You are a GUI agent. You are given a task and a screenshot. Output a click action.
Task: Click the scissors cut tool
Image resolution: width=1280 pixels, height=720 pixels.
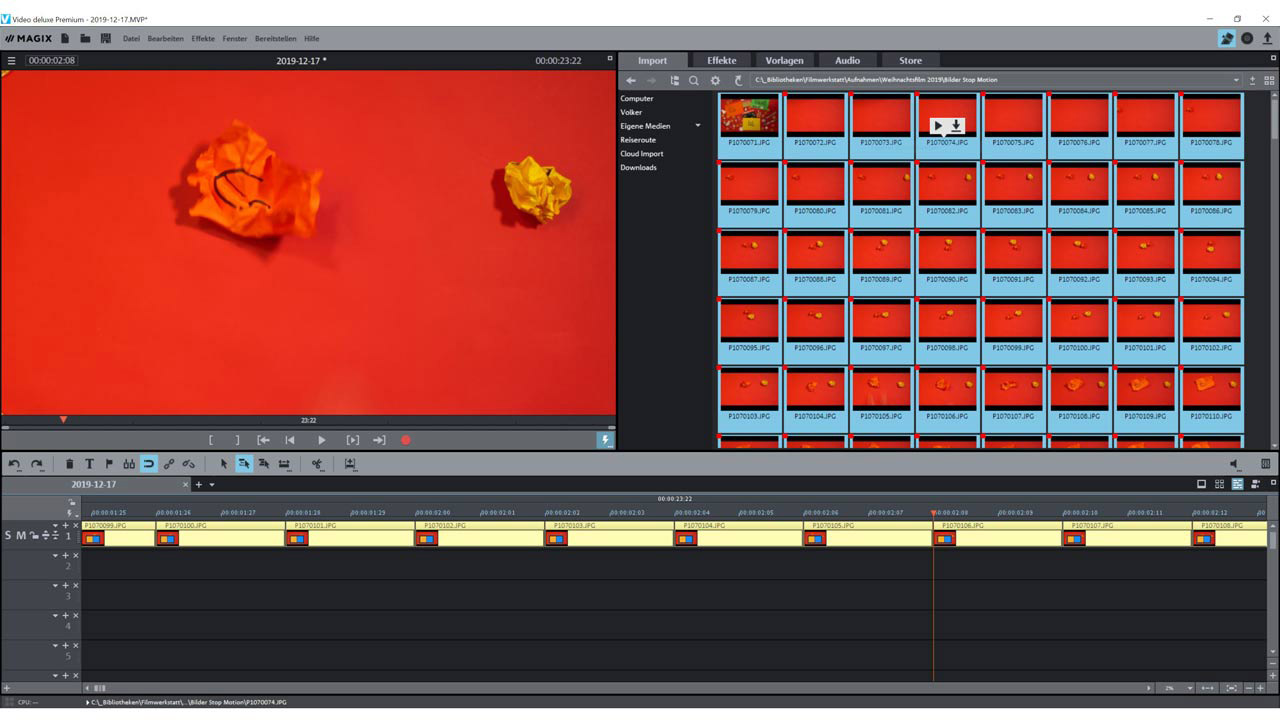click(x=317, y=464)
